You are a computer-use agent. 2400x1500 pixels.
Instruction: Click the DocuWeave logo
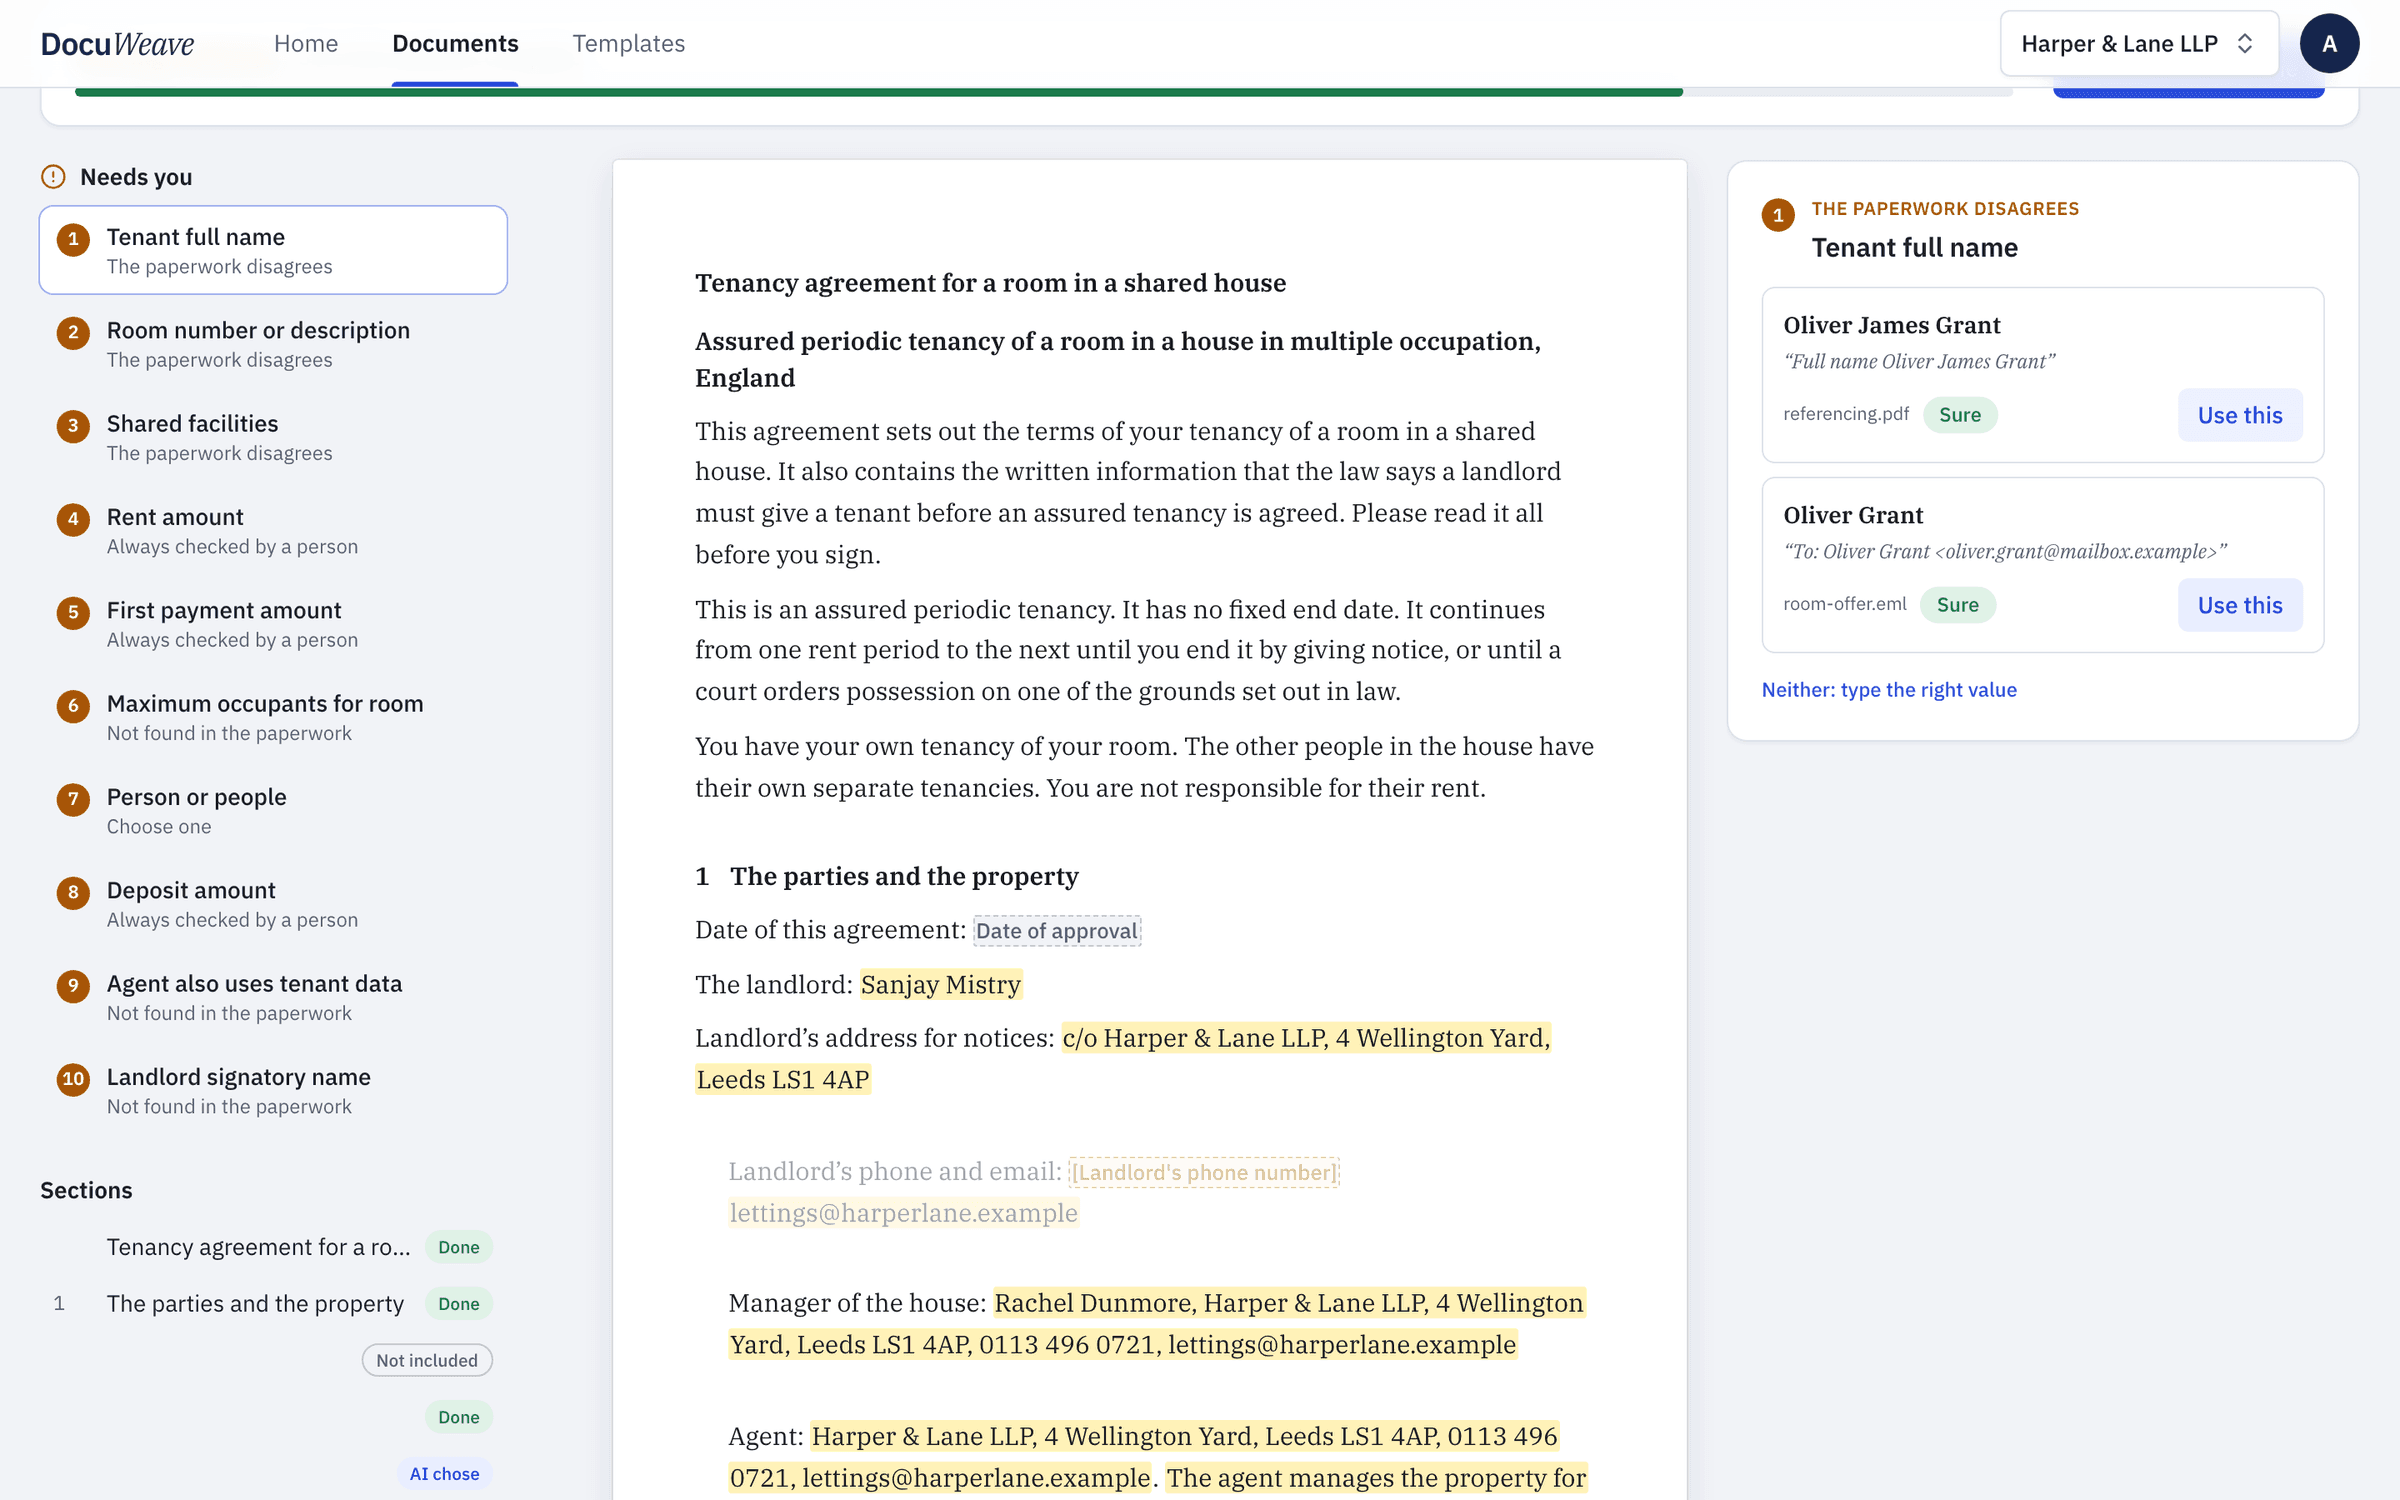click(x=117, y=43)
